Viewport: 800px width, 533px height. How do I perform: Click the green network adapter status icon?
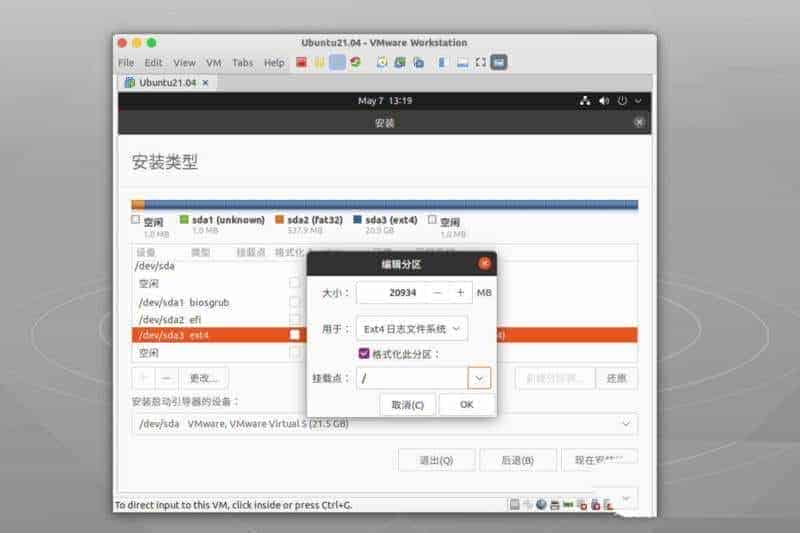pos(568,504)
